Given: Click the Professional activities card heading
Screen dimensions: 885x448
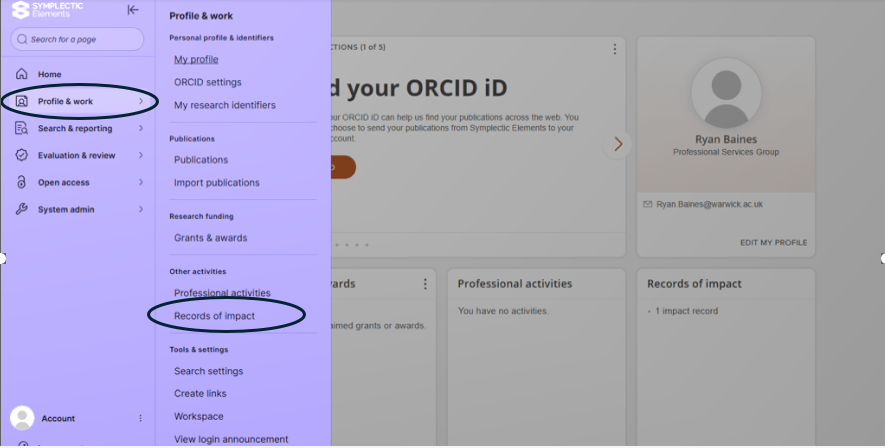Looking at the screenshot, I should pyautogui.click(x=515, y=284).
